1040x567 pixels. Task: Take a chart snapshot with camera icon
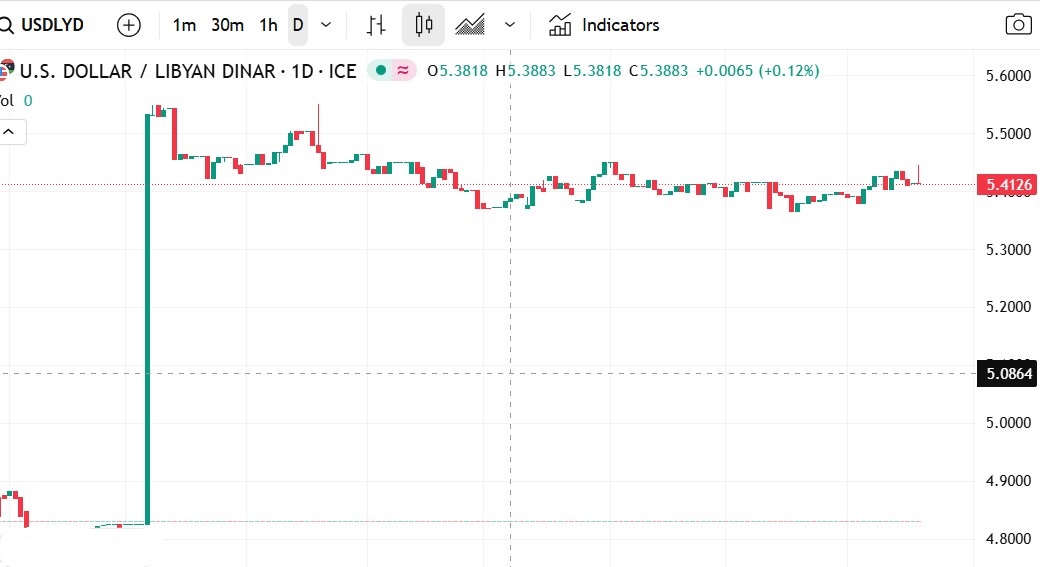1018,25
